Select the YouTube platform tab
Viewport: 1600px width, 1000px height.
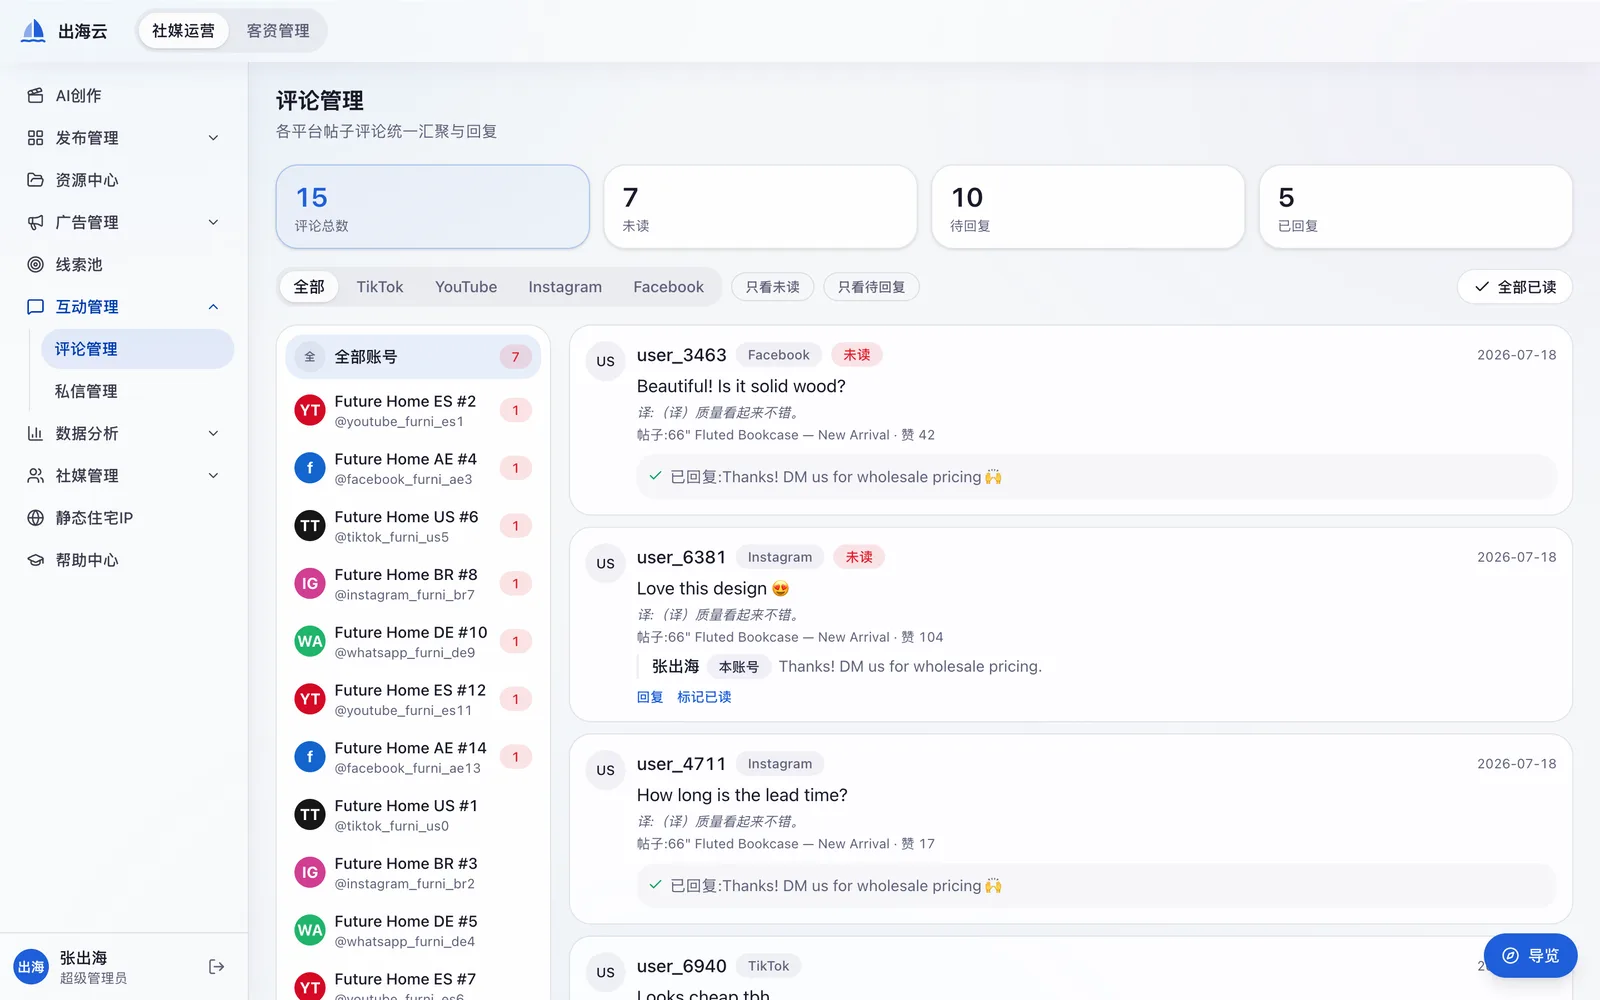466,287
